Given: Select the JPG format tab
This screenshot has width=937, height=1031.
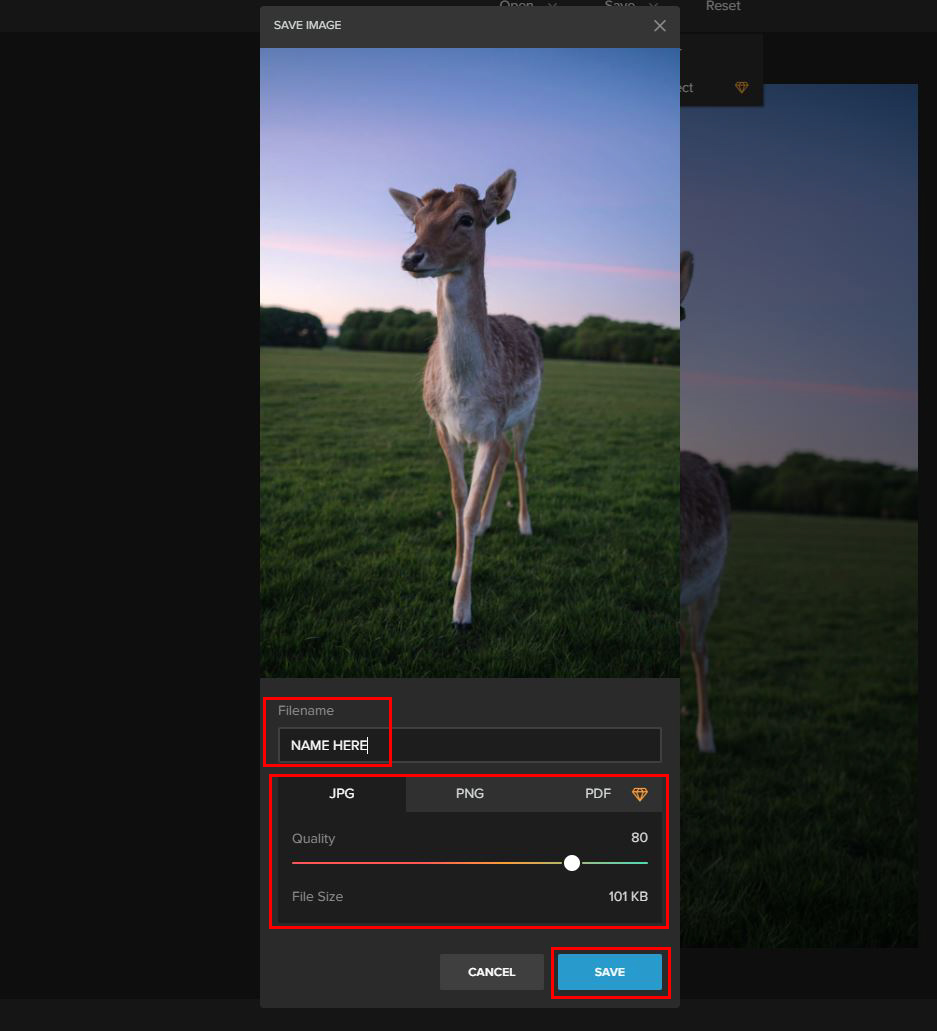Looking at the screenshot, I should pos(342,794).
